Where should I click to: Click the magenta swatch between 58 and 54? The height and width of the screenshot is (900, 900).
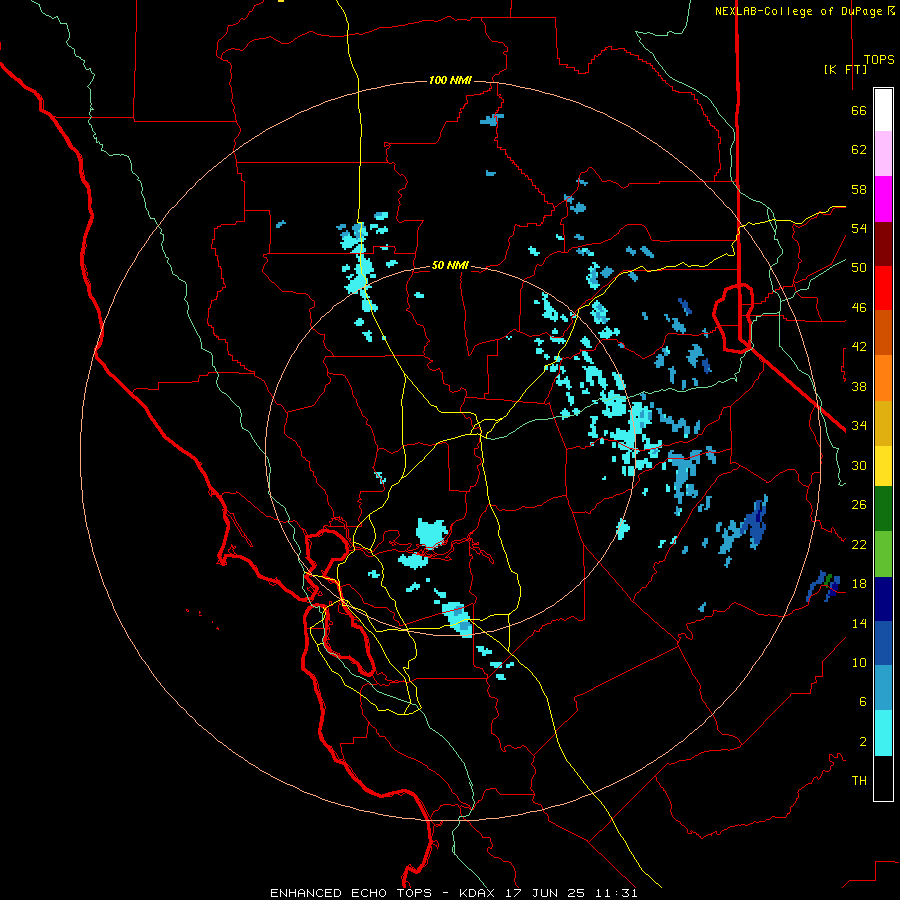(x=883, y=199)
